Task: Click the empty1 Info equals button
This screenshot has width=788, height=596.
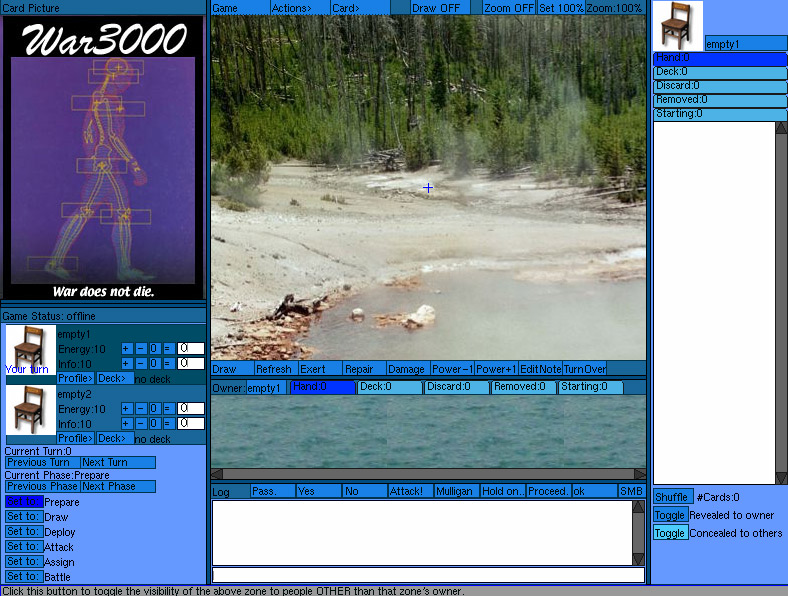Action: (x=169, y=363)
